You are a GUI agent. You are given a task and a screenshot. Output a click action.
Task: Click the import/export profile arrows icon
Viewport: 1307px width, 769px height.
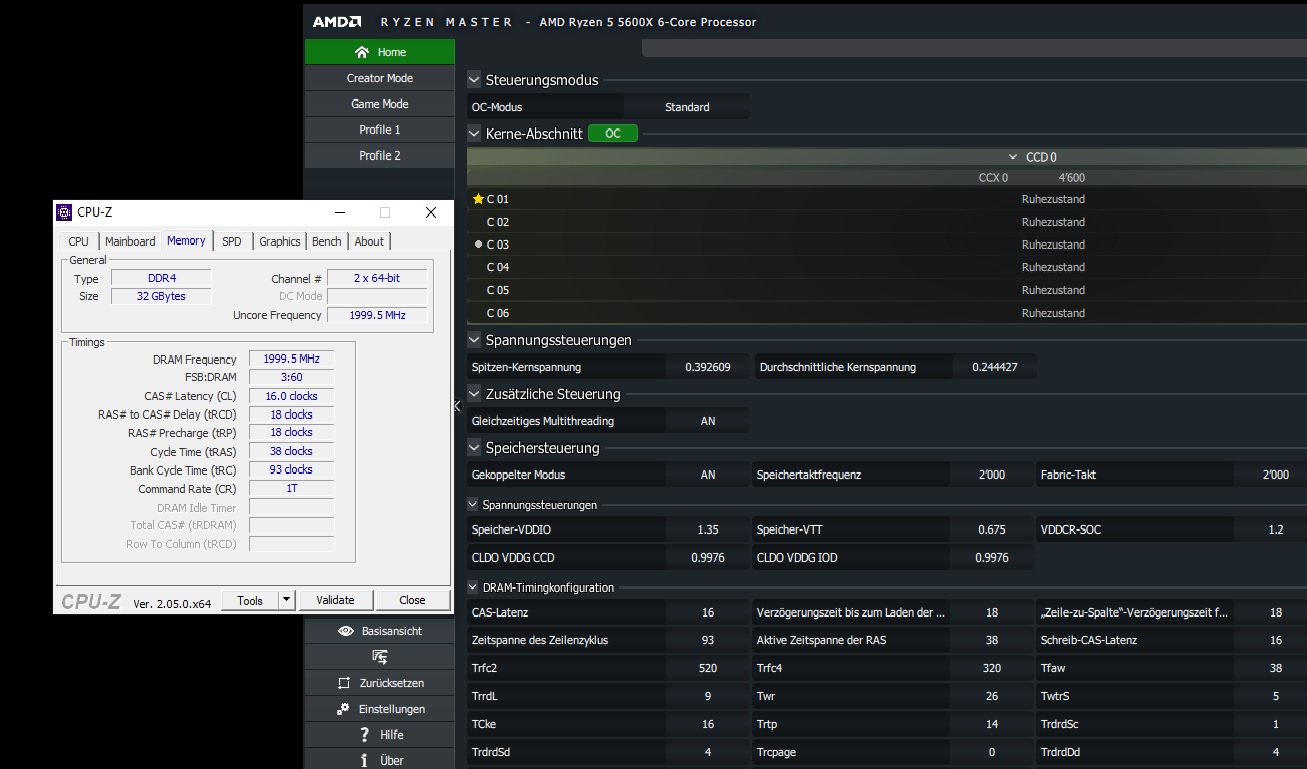(380, 657)
